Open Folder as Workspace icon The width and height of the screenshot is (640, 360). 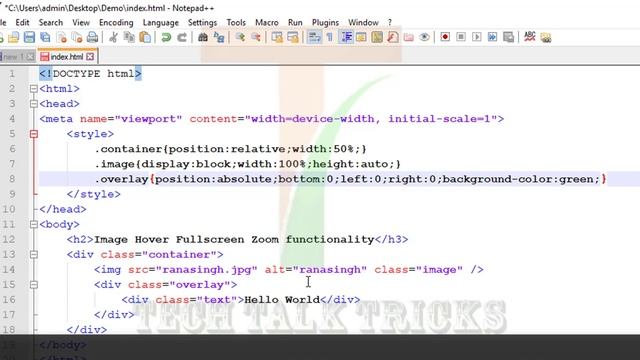pos(409,38)
